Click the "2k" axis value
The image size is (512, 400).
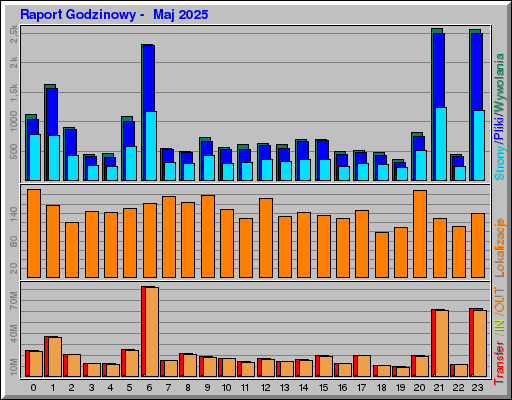click(13, 62)
